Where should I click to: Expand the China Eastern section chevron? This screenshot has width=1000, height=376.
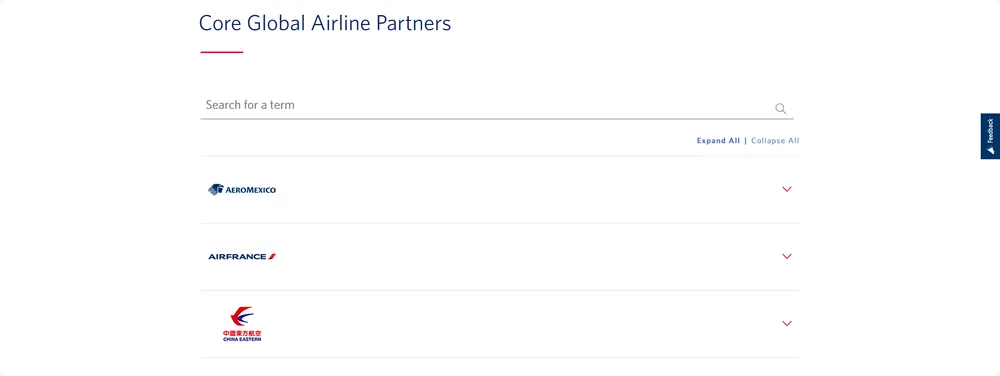(786, 323)
